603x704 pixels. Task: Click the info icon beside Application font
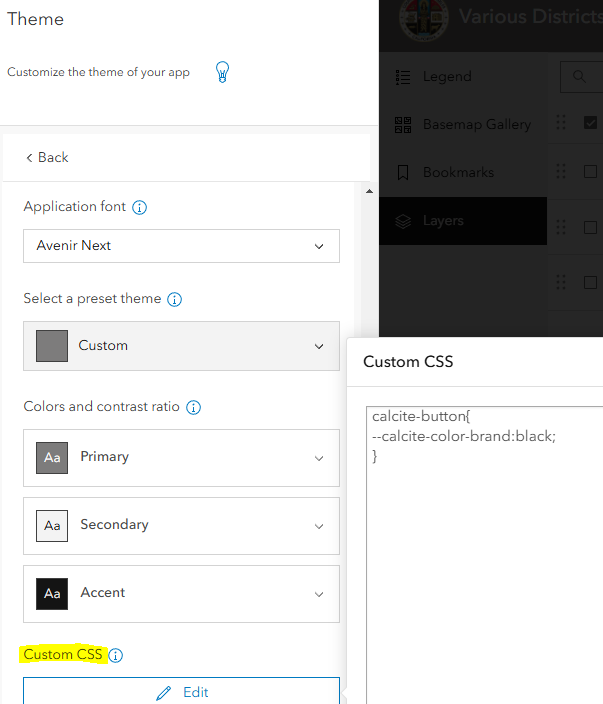[x=140, y=208]
